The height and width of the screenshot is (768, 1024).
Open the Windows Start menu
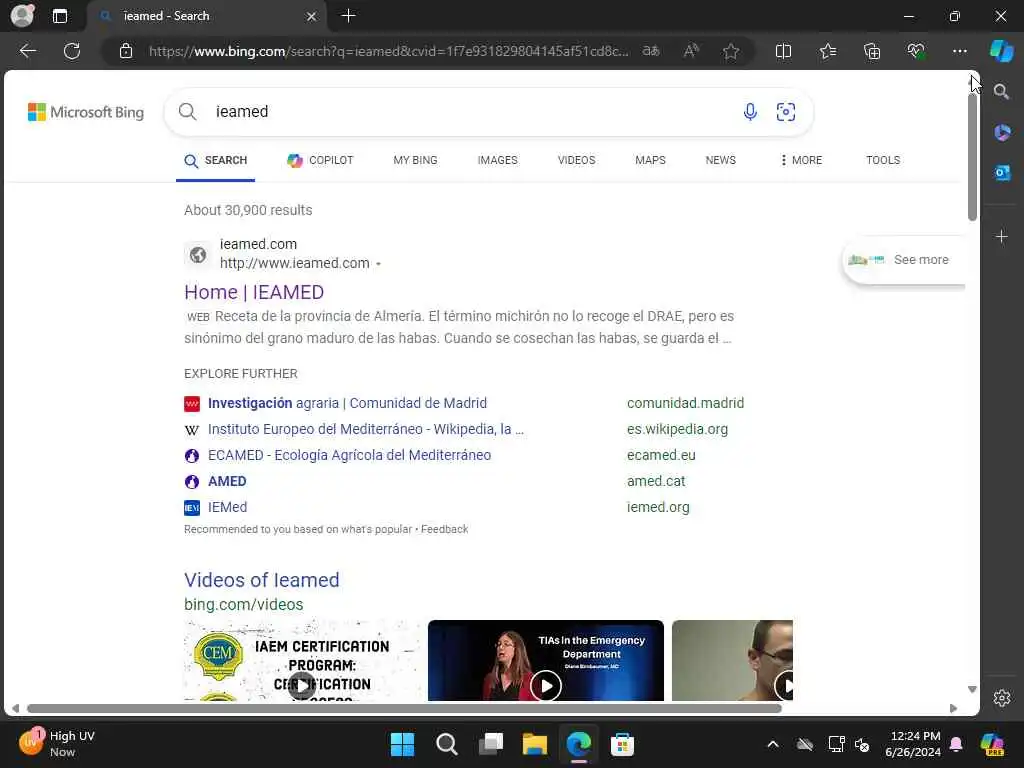402,744
